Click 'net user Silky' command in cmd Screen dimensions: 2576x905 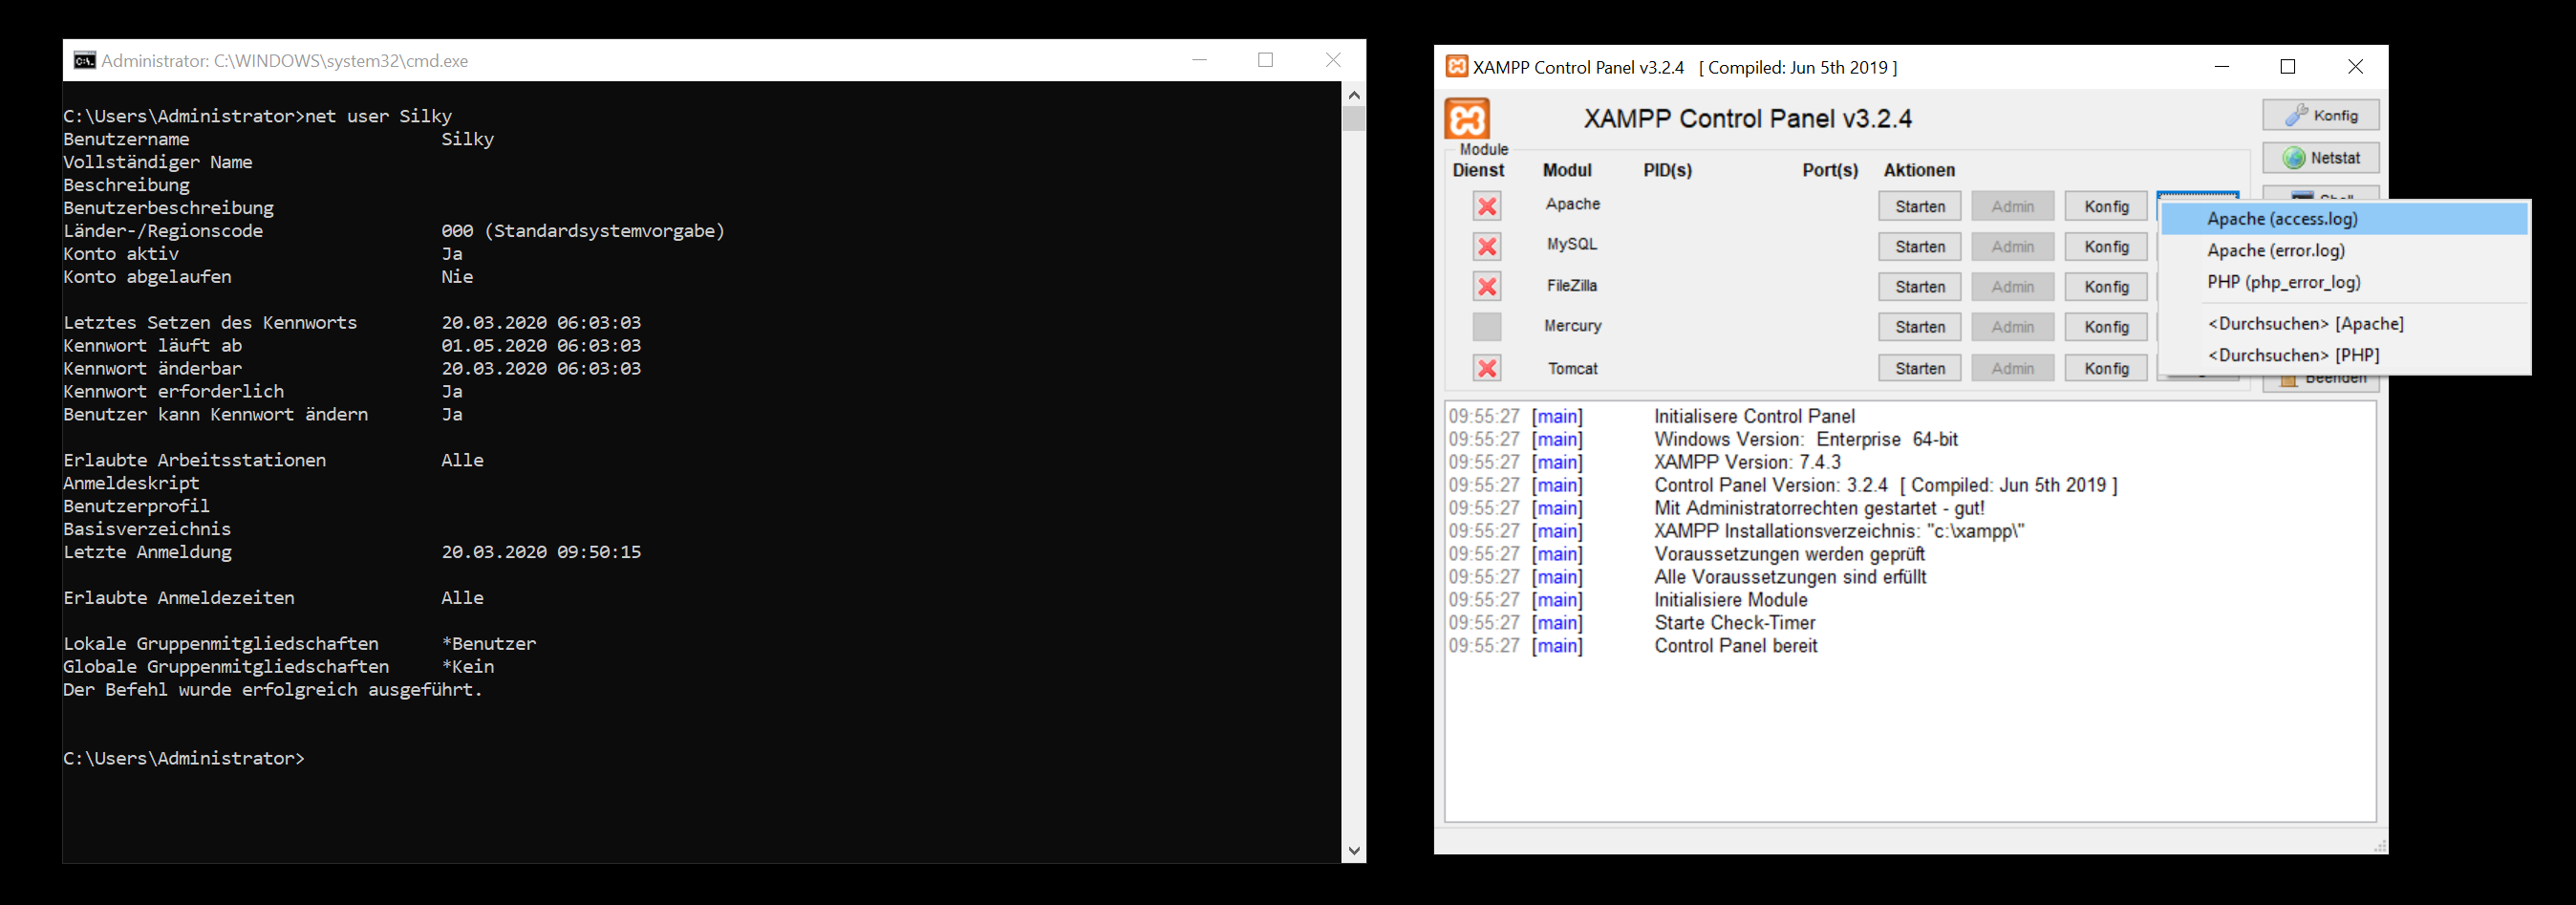(x=378, y=117)
